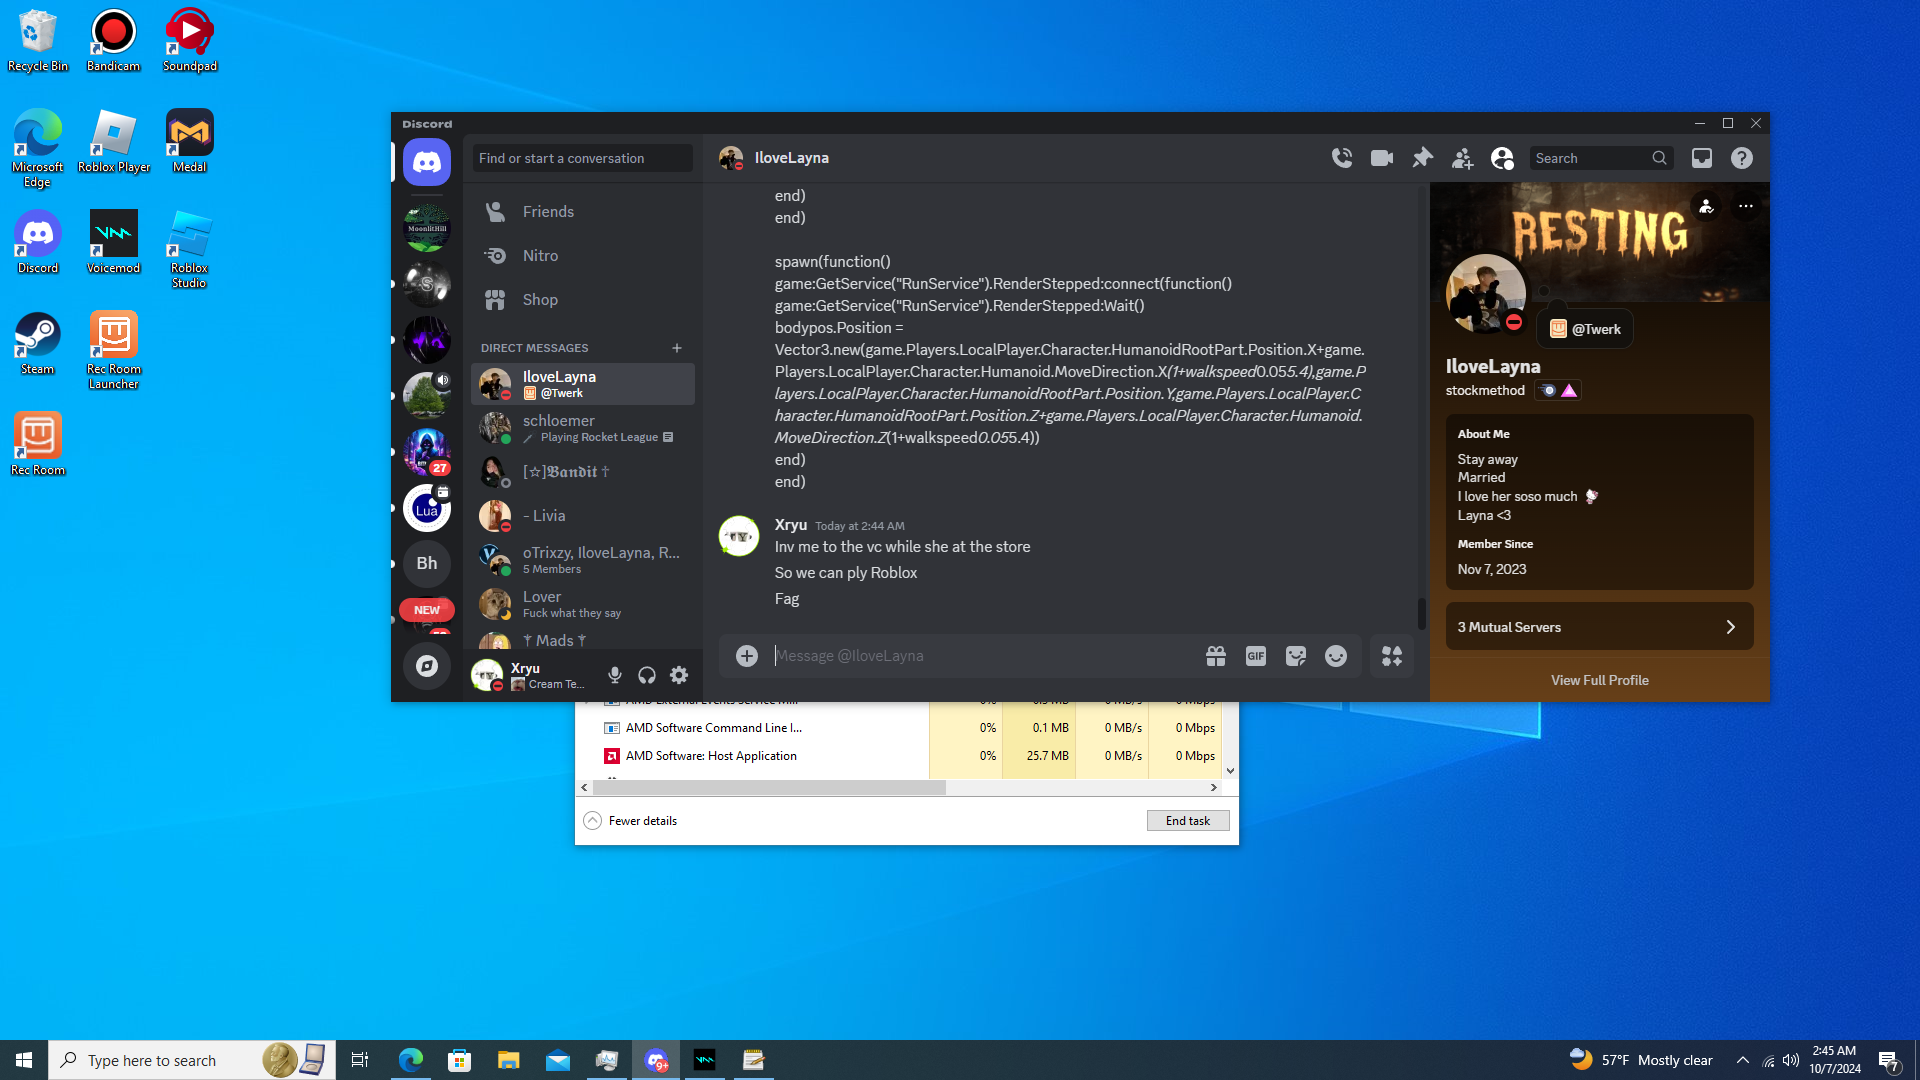Open the Discord inbox icon
The width and height of the screenshot is (1920, 1080).
pos(1701,158)
